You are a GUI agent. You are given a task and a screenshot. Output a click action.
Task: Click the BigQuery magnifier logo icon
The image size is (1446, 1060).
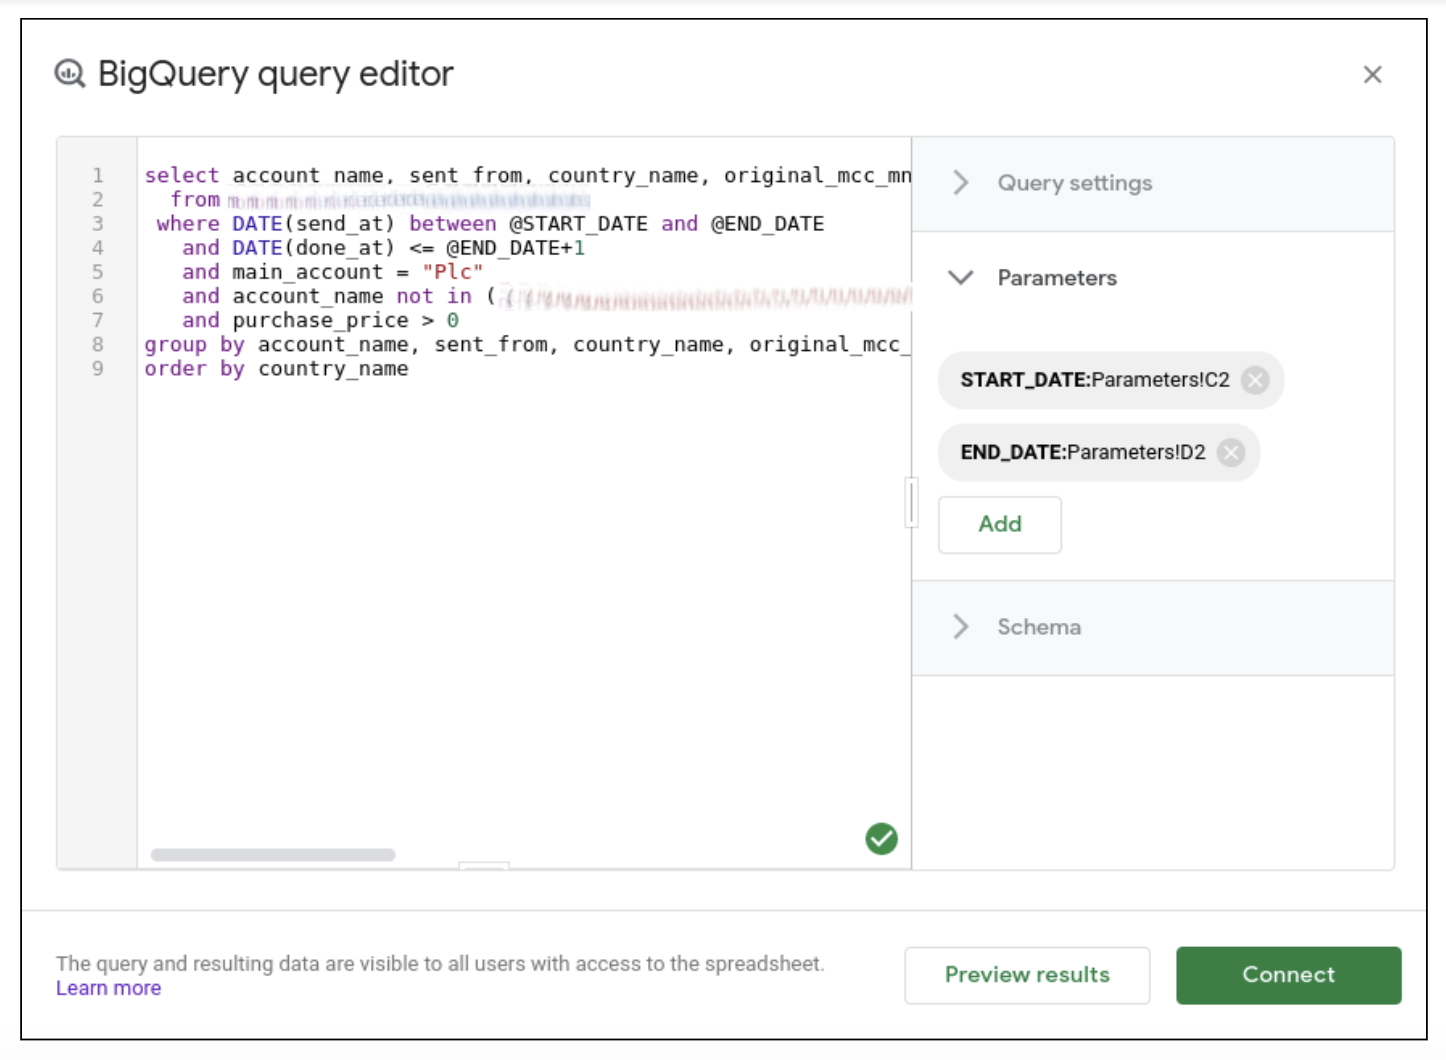point(70,74)
